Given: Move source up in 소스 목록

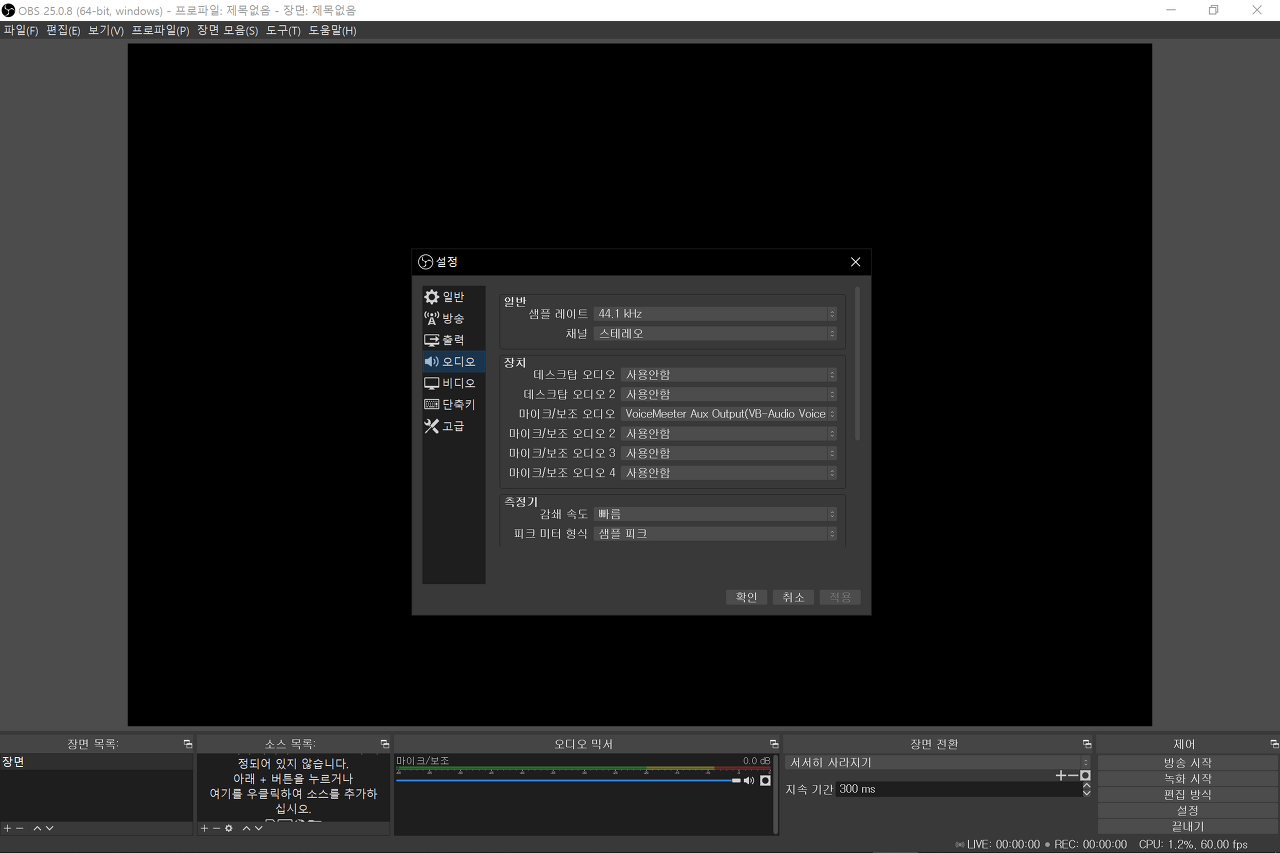Looking at the screenshot, I should 246,828.
